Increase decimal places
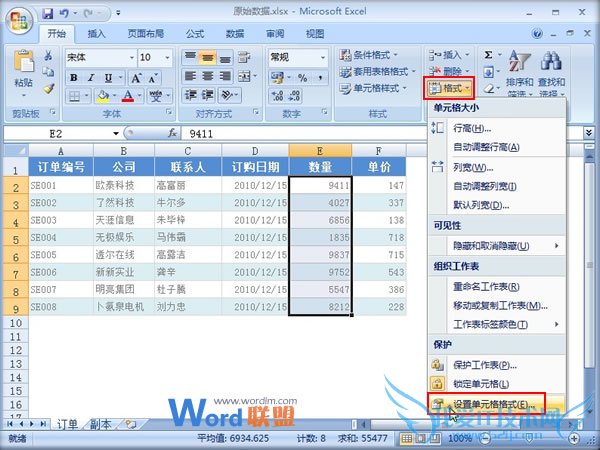This screenshot has height=450, width=600. [x=277, y=96]
